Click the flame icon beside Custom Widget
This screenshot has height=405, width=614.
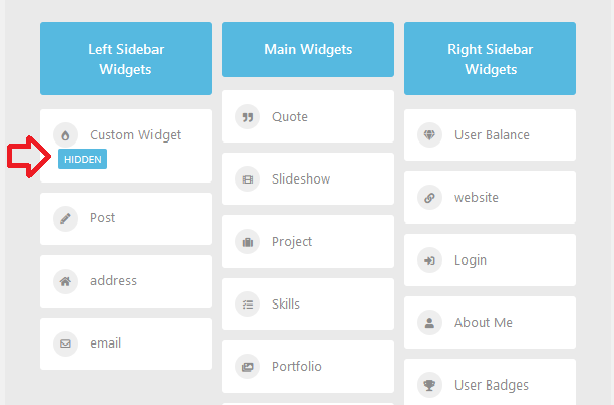click(x=65, y=135)
